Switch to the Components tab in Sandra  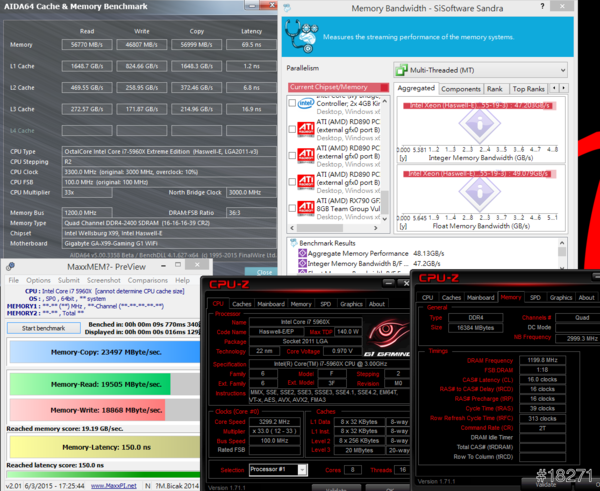[461, 89]
